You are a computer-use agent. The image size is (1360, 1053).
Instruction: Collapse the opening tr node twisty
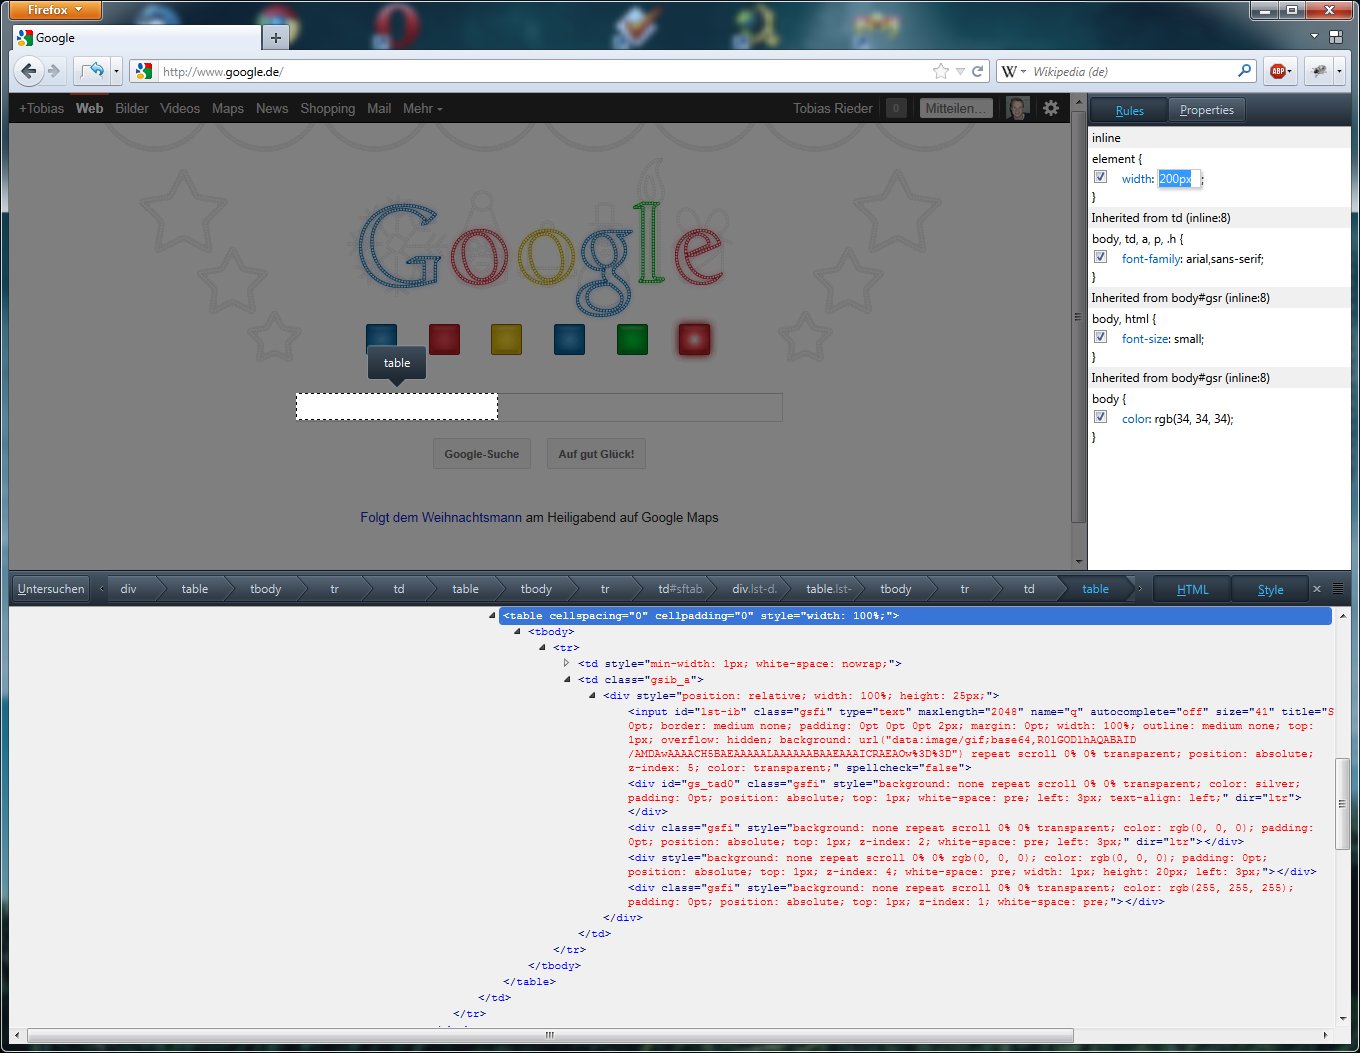point(542,648)
